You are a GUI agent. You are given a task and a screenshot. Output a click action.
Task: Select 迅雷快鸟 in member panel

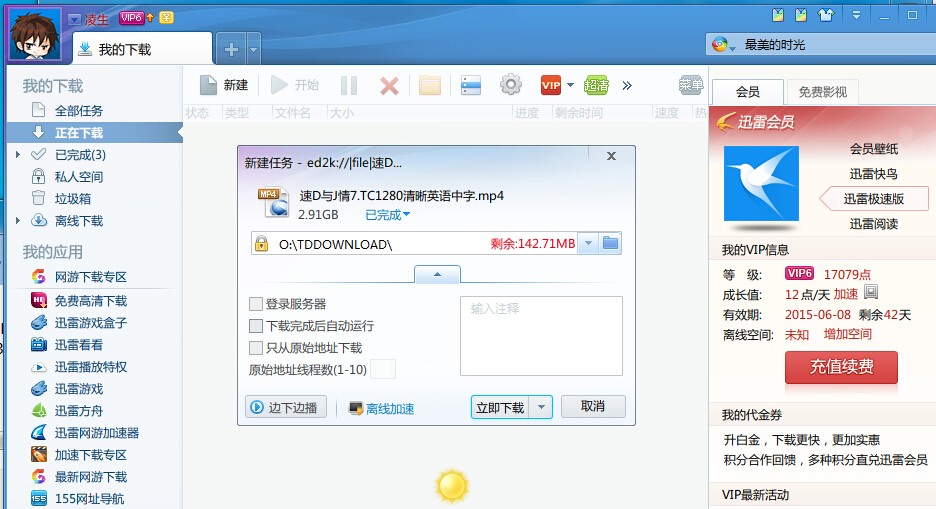(874, 174)
